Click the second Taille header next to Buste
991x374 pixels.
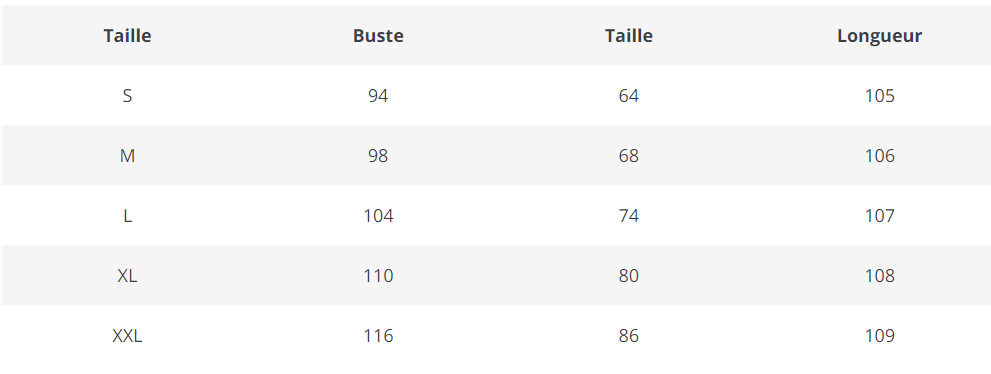click(x=629, y=36)
